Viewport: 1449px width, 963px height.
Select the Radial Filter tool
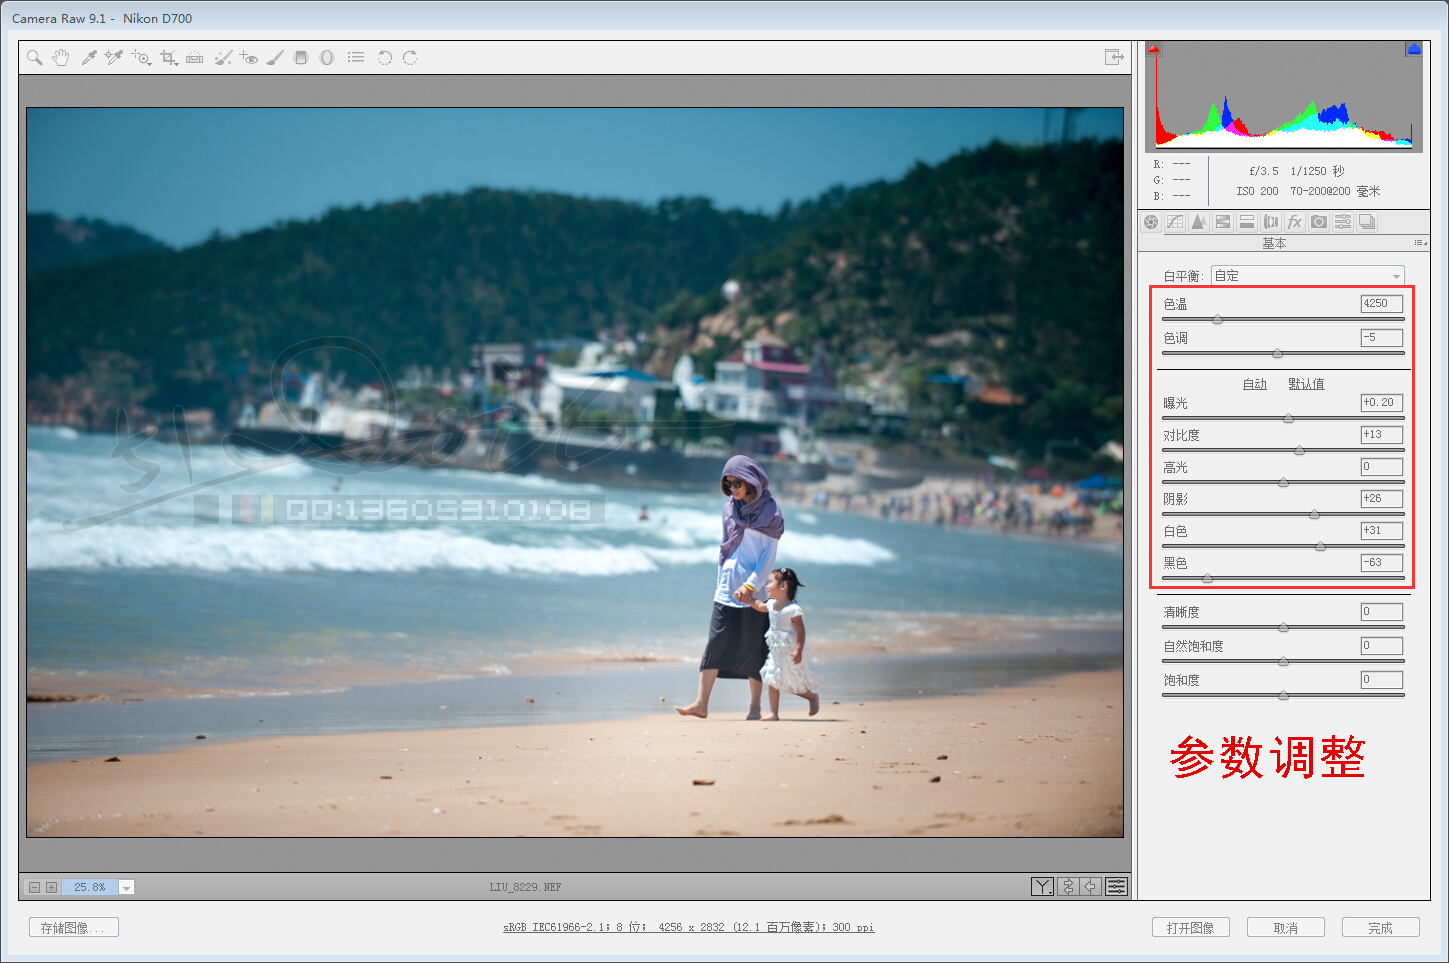327,58
